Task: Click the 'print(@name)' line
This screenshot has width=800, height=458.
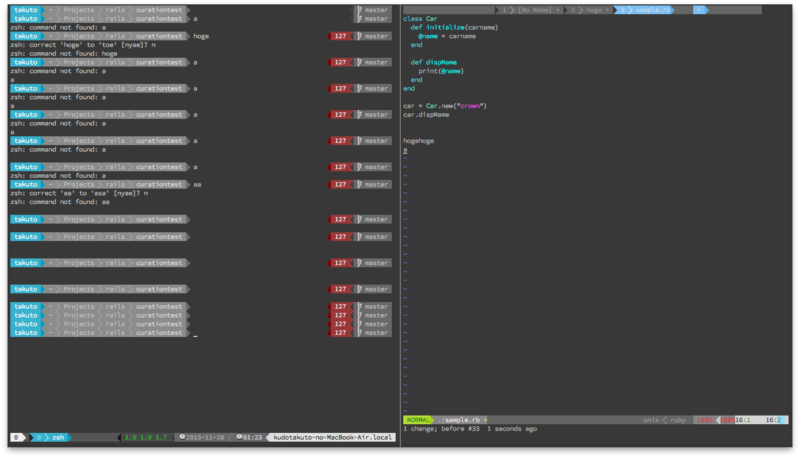Action: pos(441,71)
